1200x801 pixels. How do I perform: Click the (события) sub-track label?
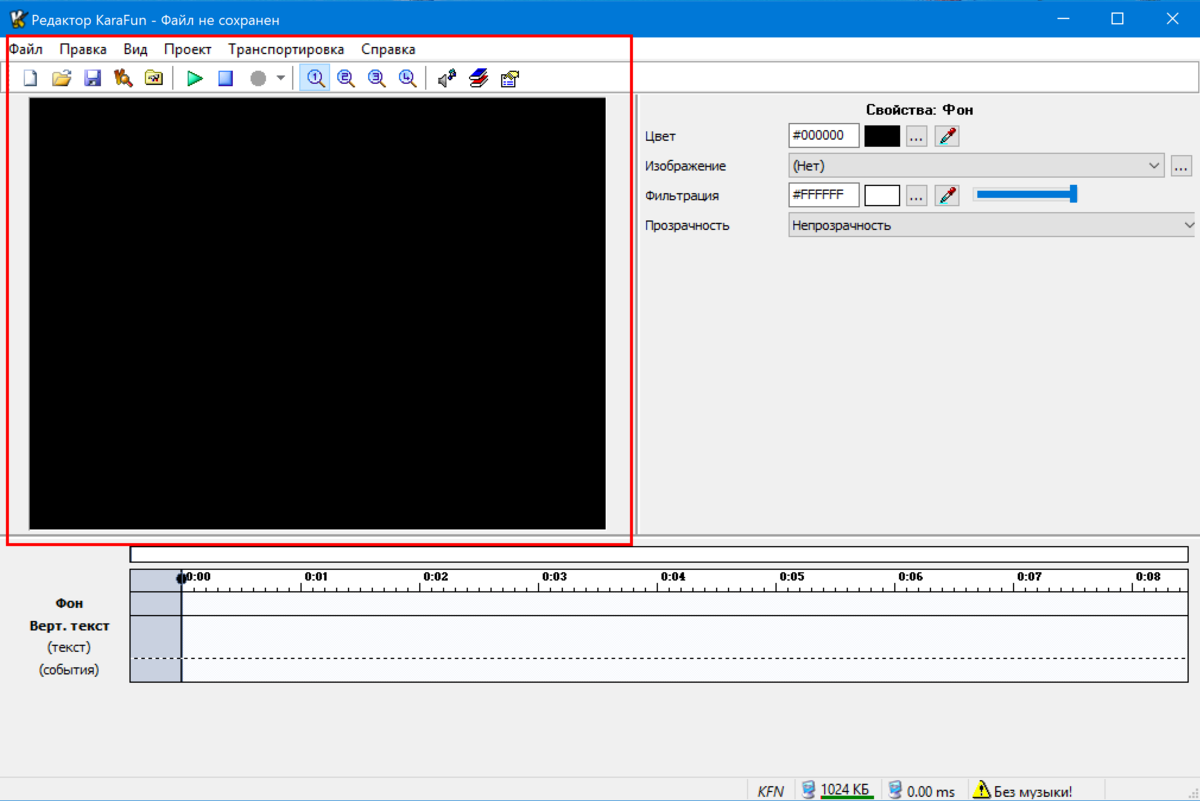[69, 670]
